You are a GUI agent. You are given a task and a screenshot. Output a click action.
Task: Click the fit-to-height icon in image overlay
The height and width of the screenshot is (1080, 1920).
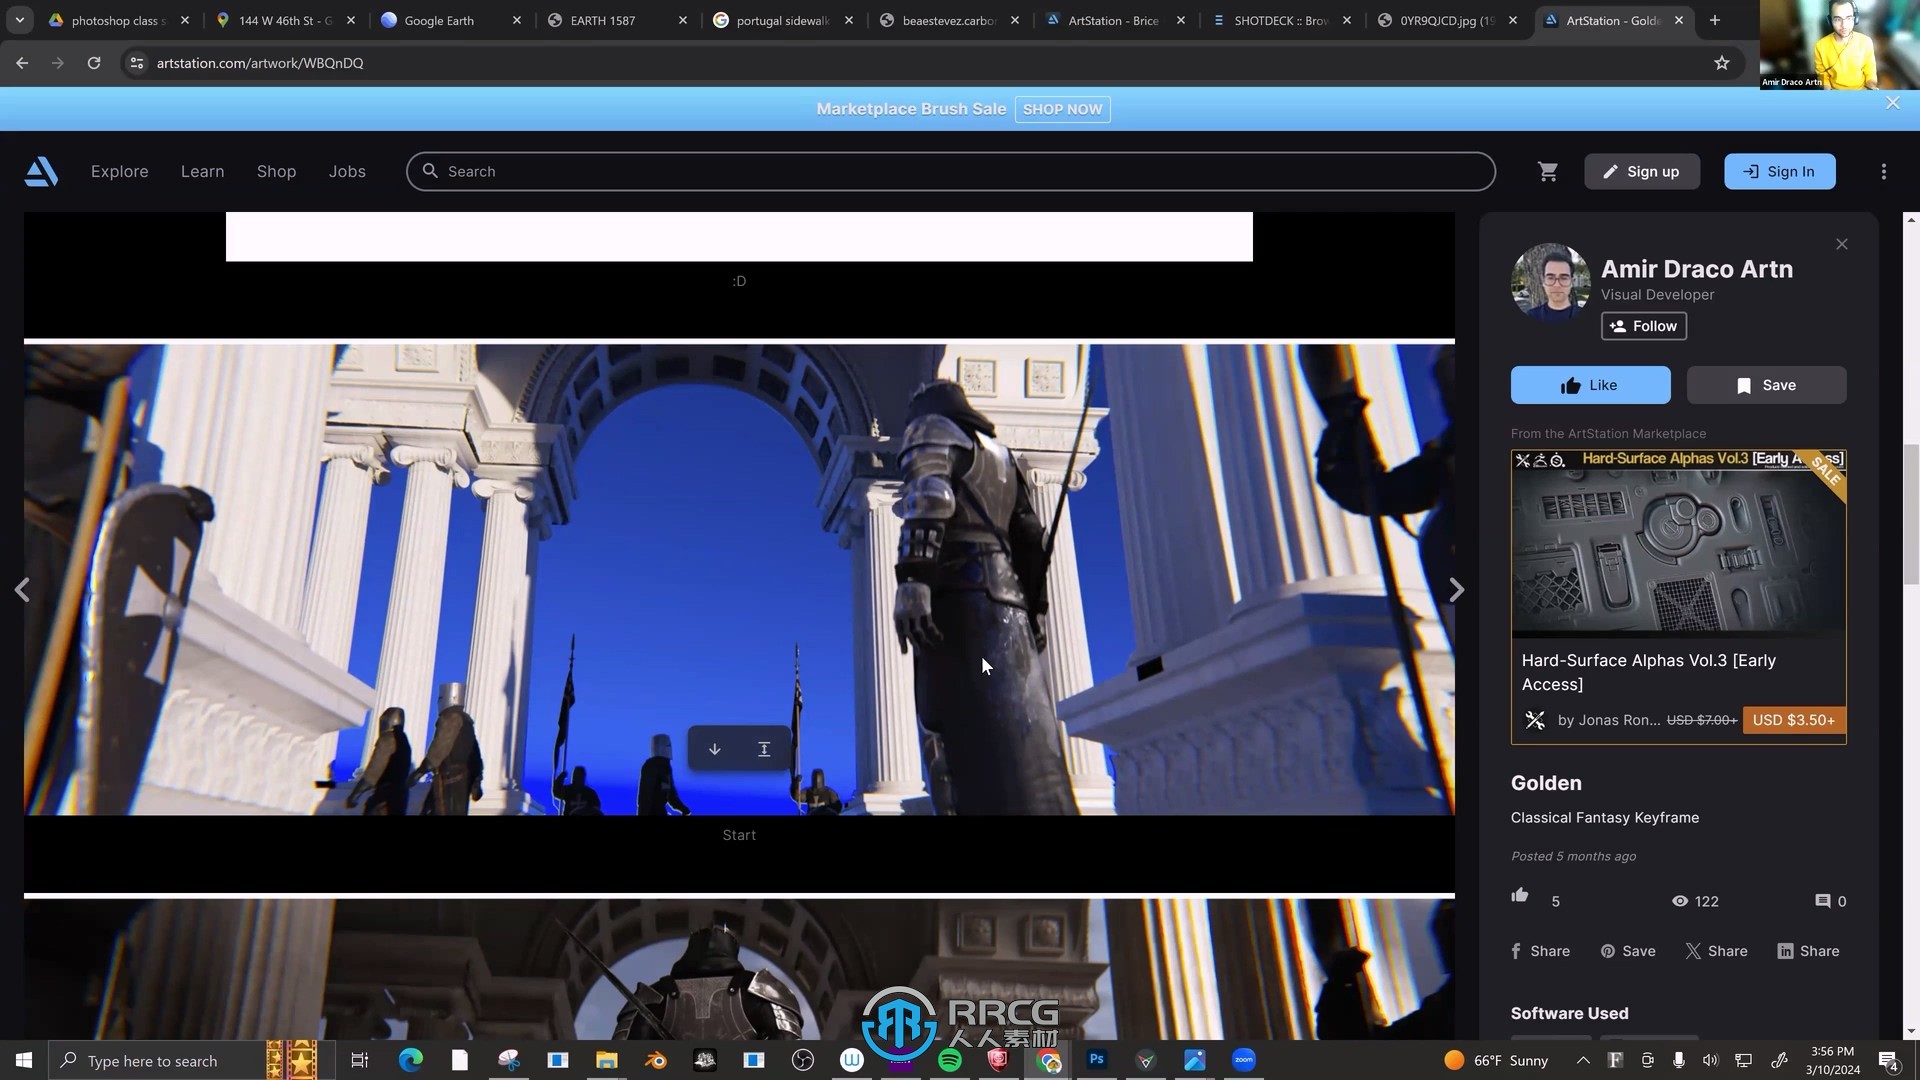pos(764,749)
